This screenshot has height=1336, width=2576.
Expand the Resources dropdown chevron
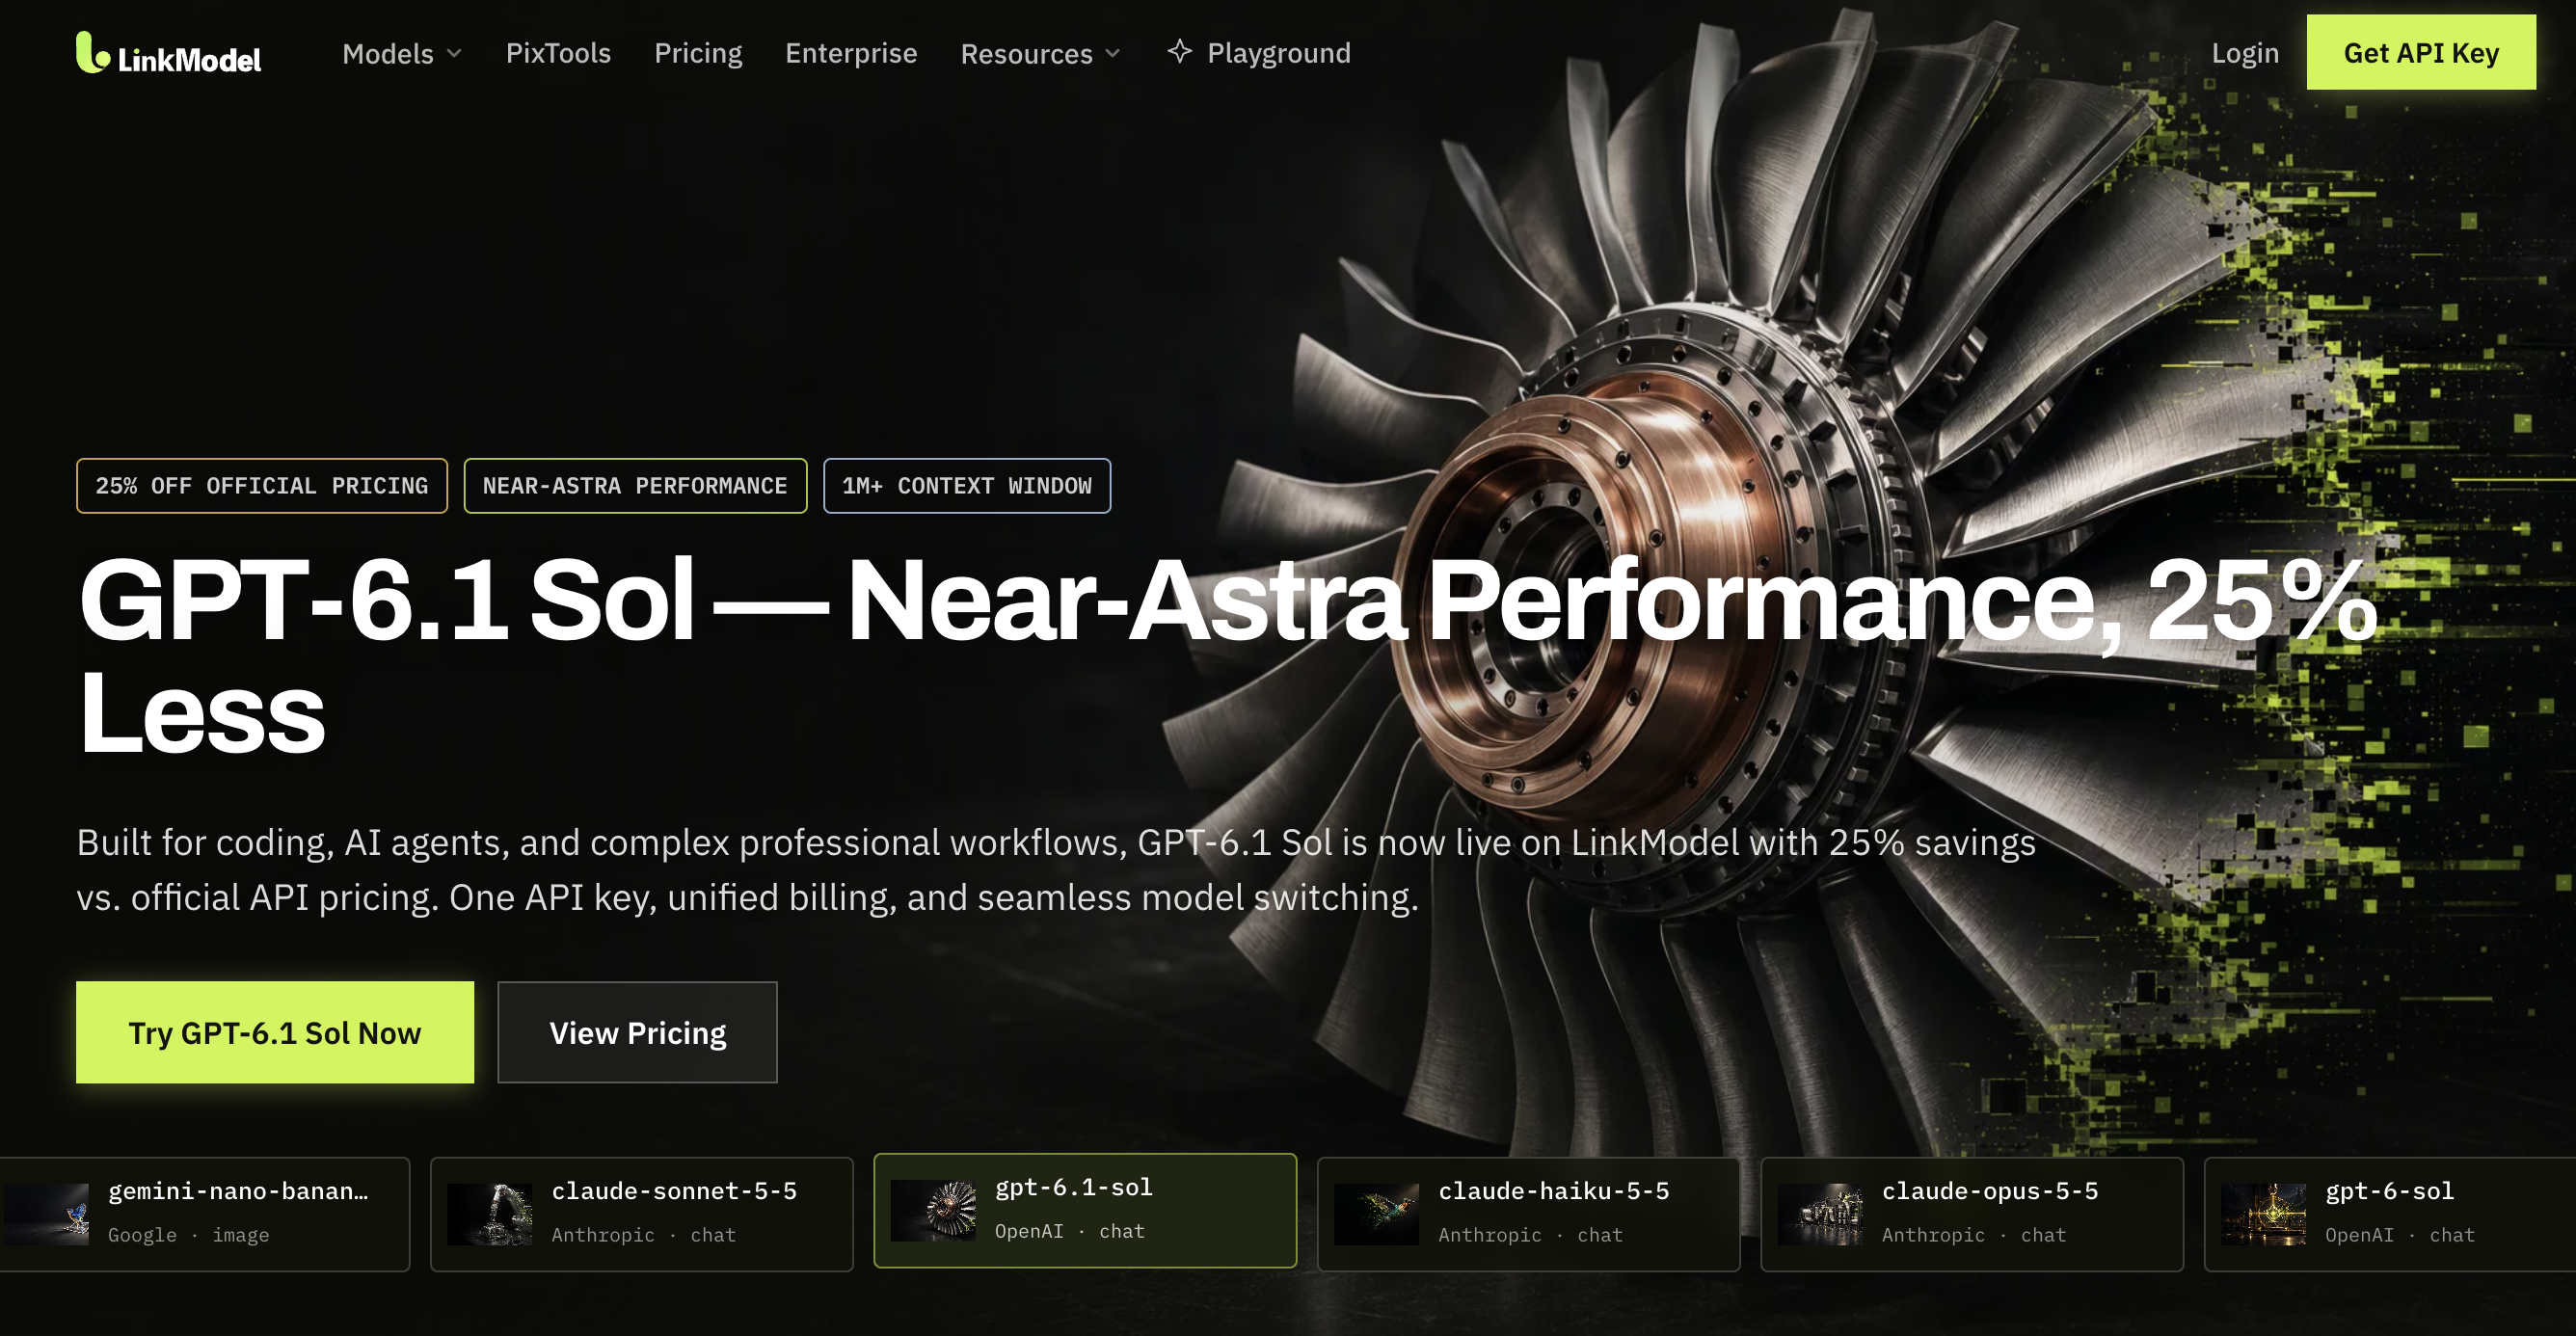click(x=1113, y=53)
